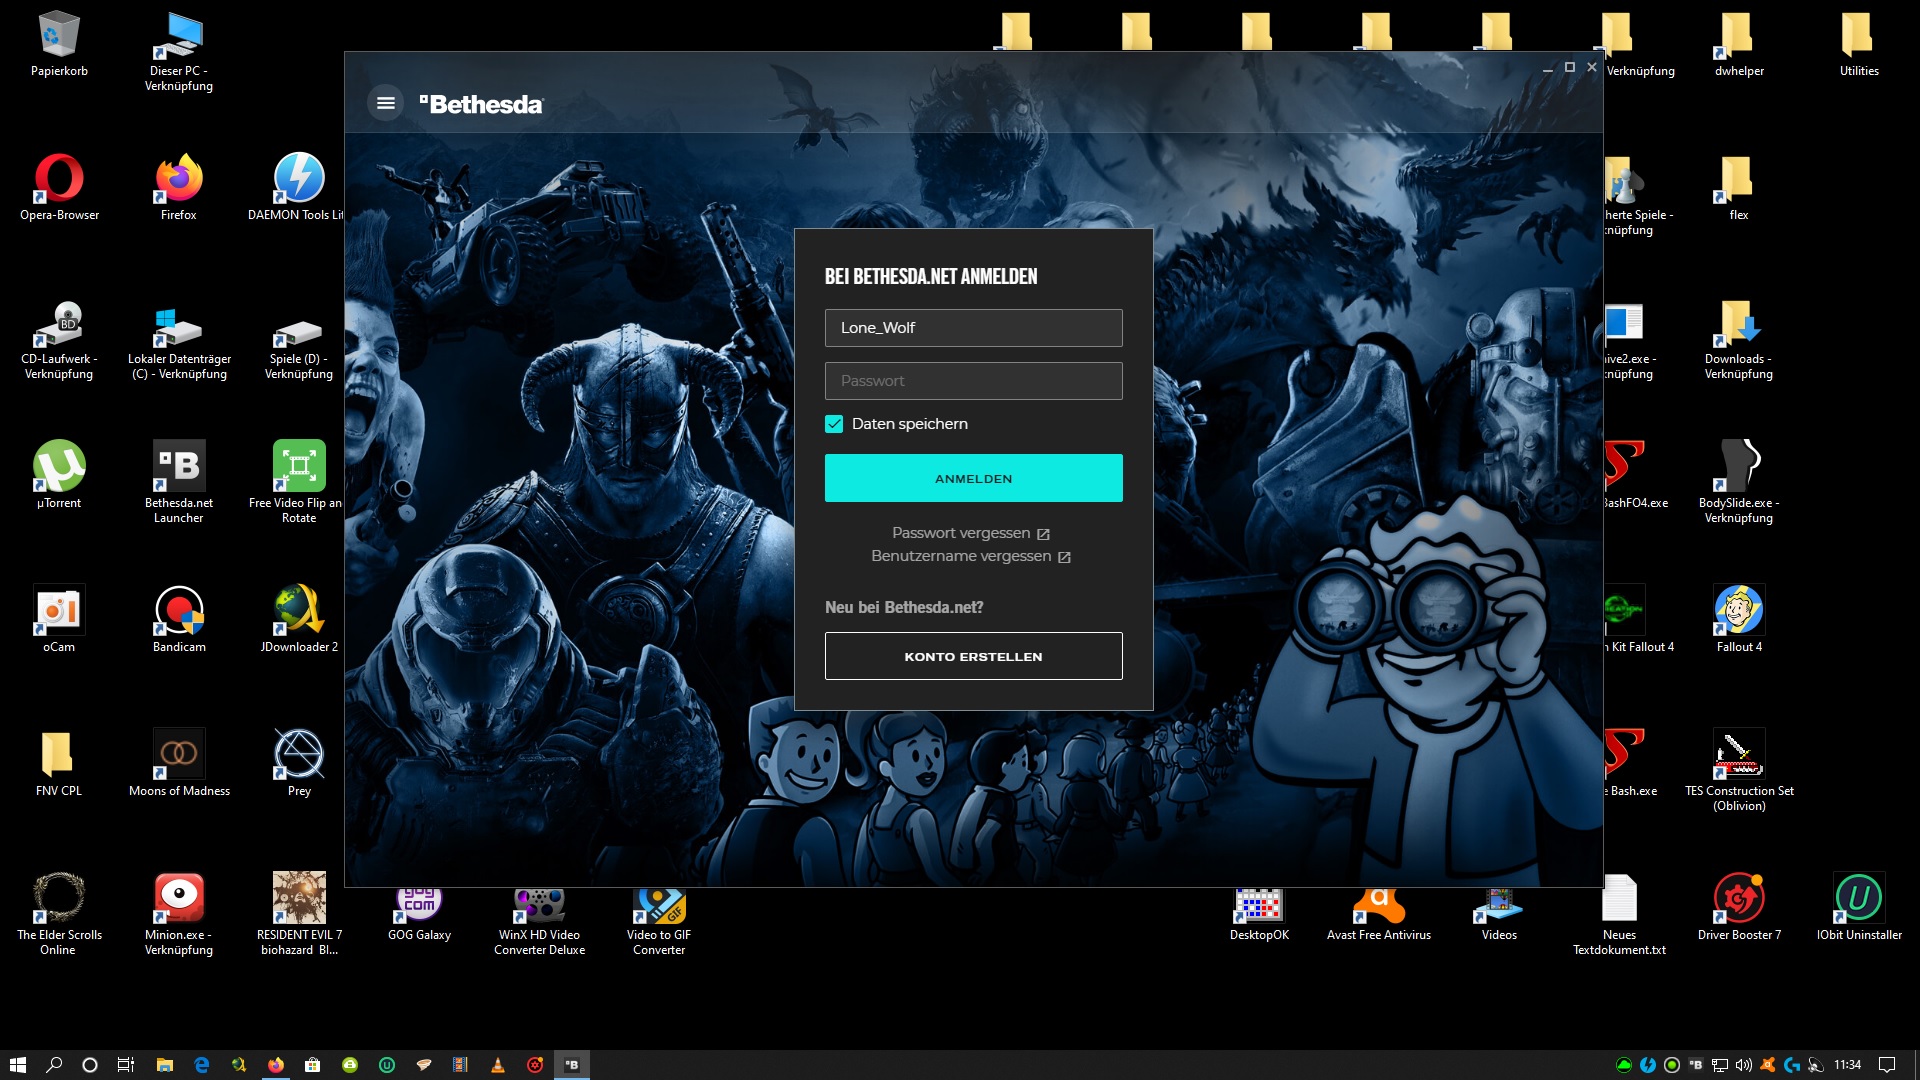Select the Bandicam desktop shortcut

179,611
